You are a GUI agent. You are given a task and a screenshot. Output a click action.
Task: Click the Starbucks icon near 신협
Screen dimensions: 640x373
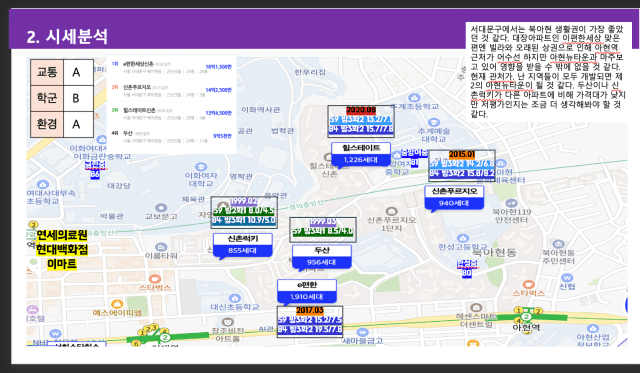click(529, 284)
